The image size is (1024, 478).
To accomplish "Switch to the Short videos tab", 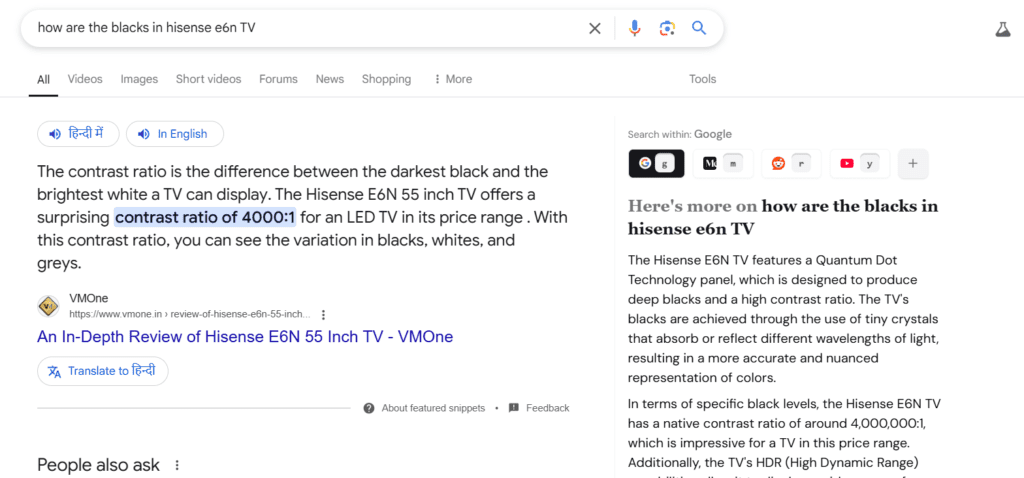I will (x=208, y=79).
